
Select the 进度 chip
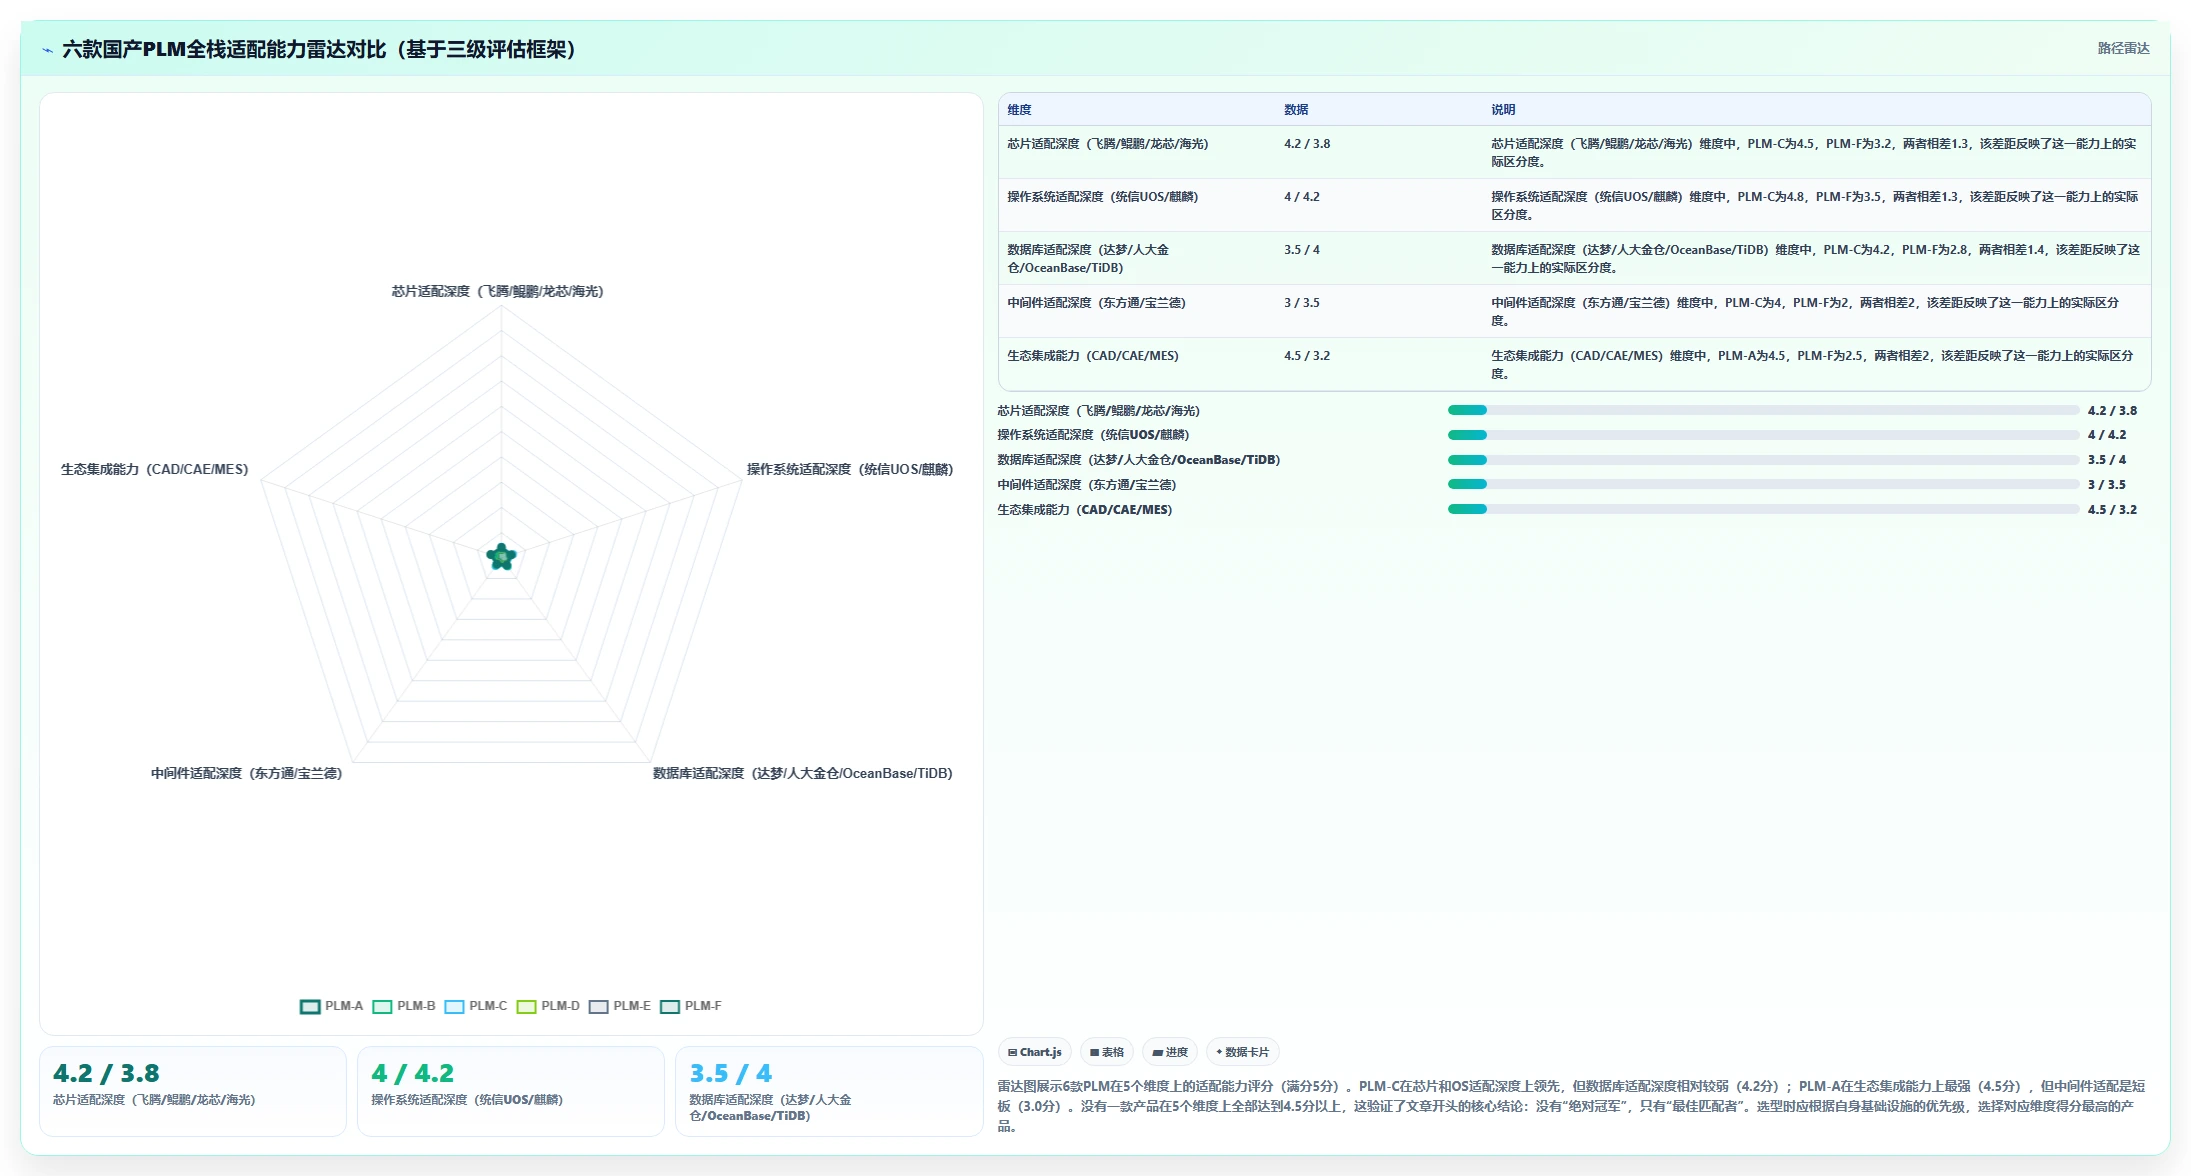1170,1052
